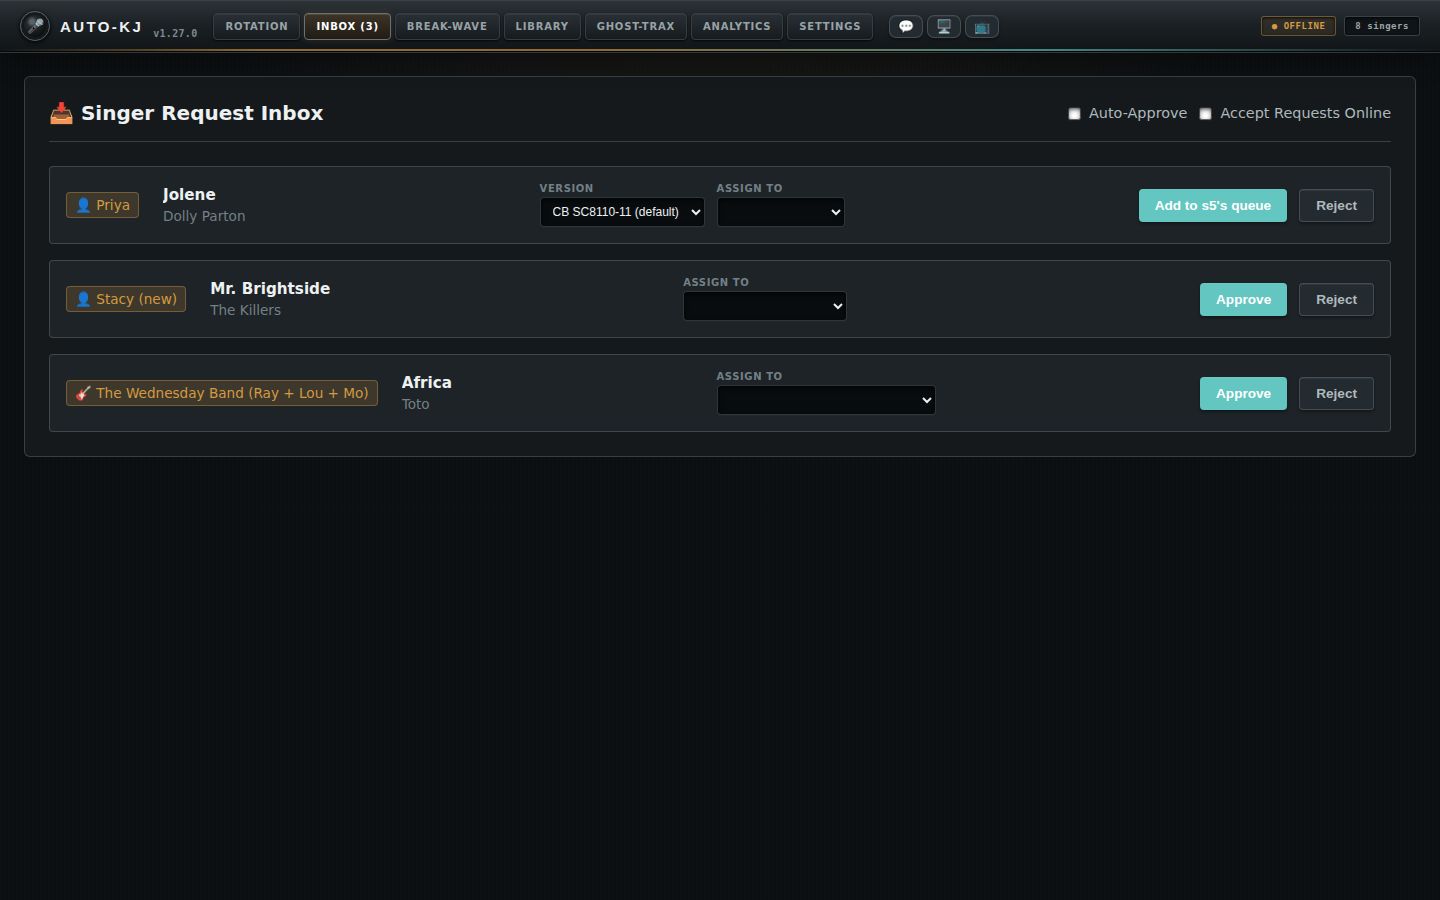
Task: Switch to the Rotation tab
Action: [x=256, y=26]
